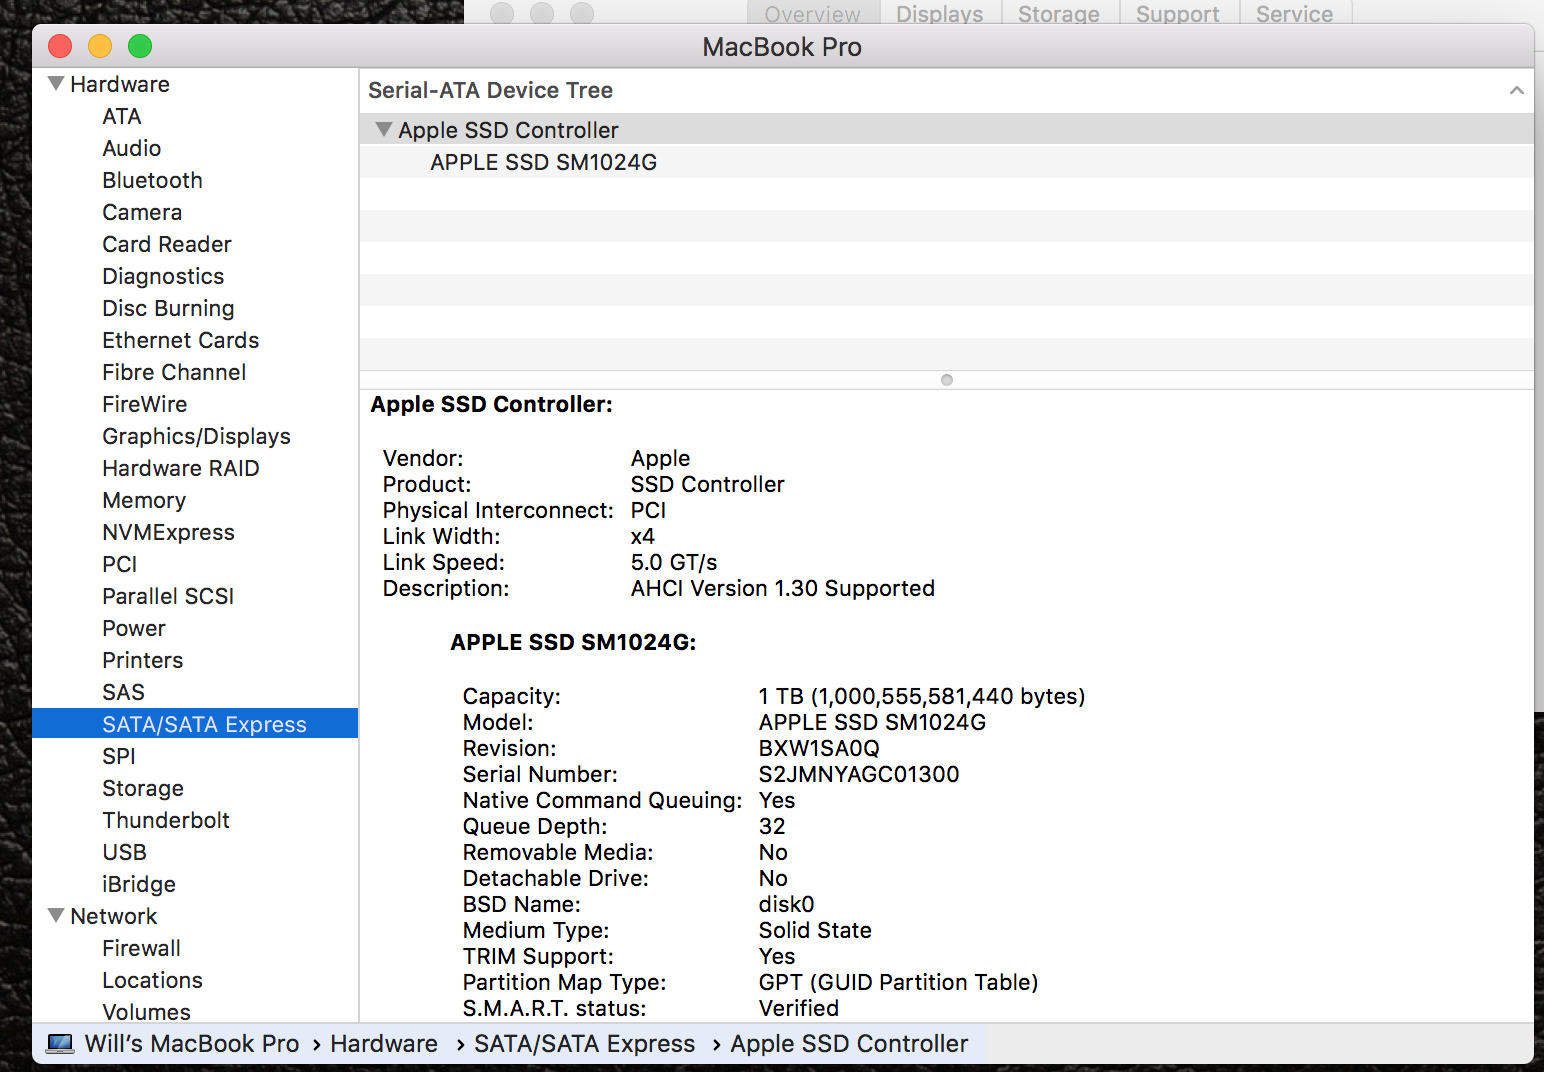Select SAS in the sidebar
The image size is (1544, 1072).
pyautogui.click(x=124, y=692)
